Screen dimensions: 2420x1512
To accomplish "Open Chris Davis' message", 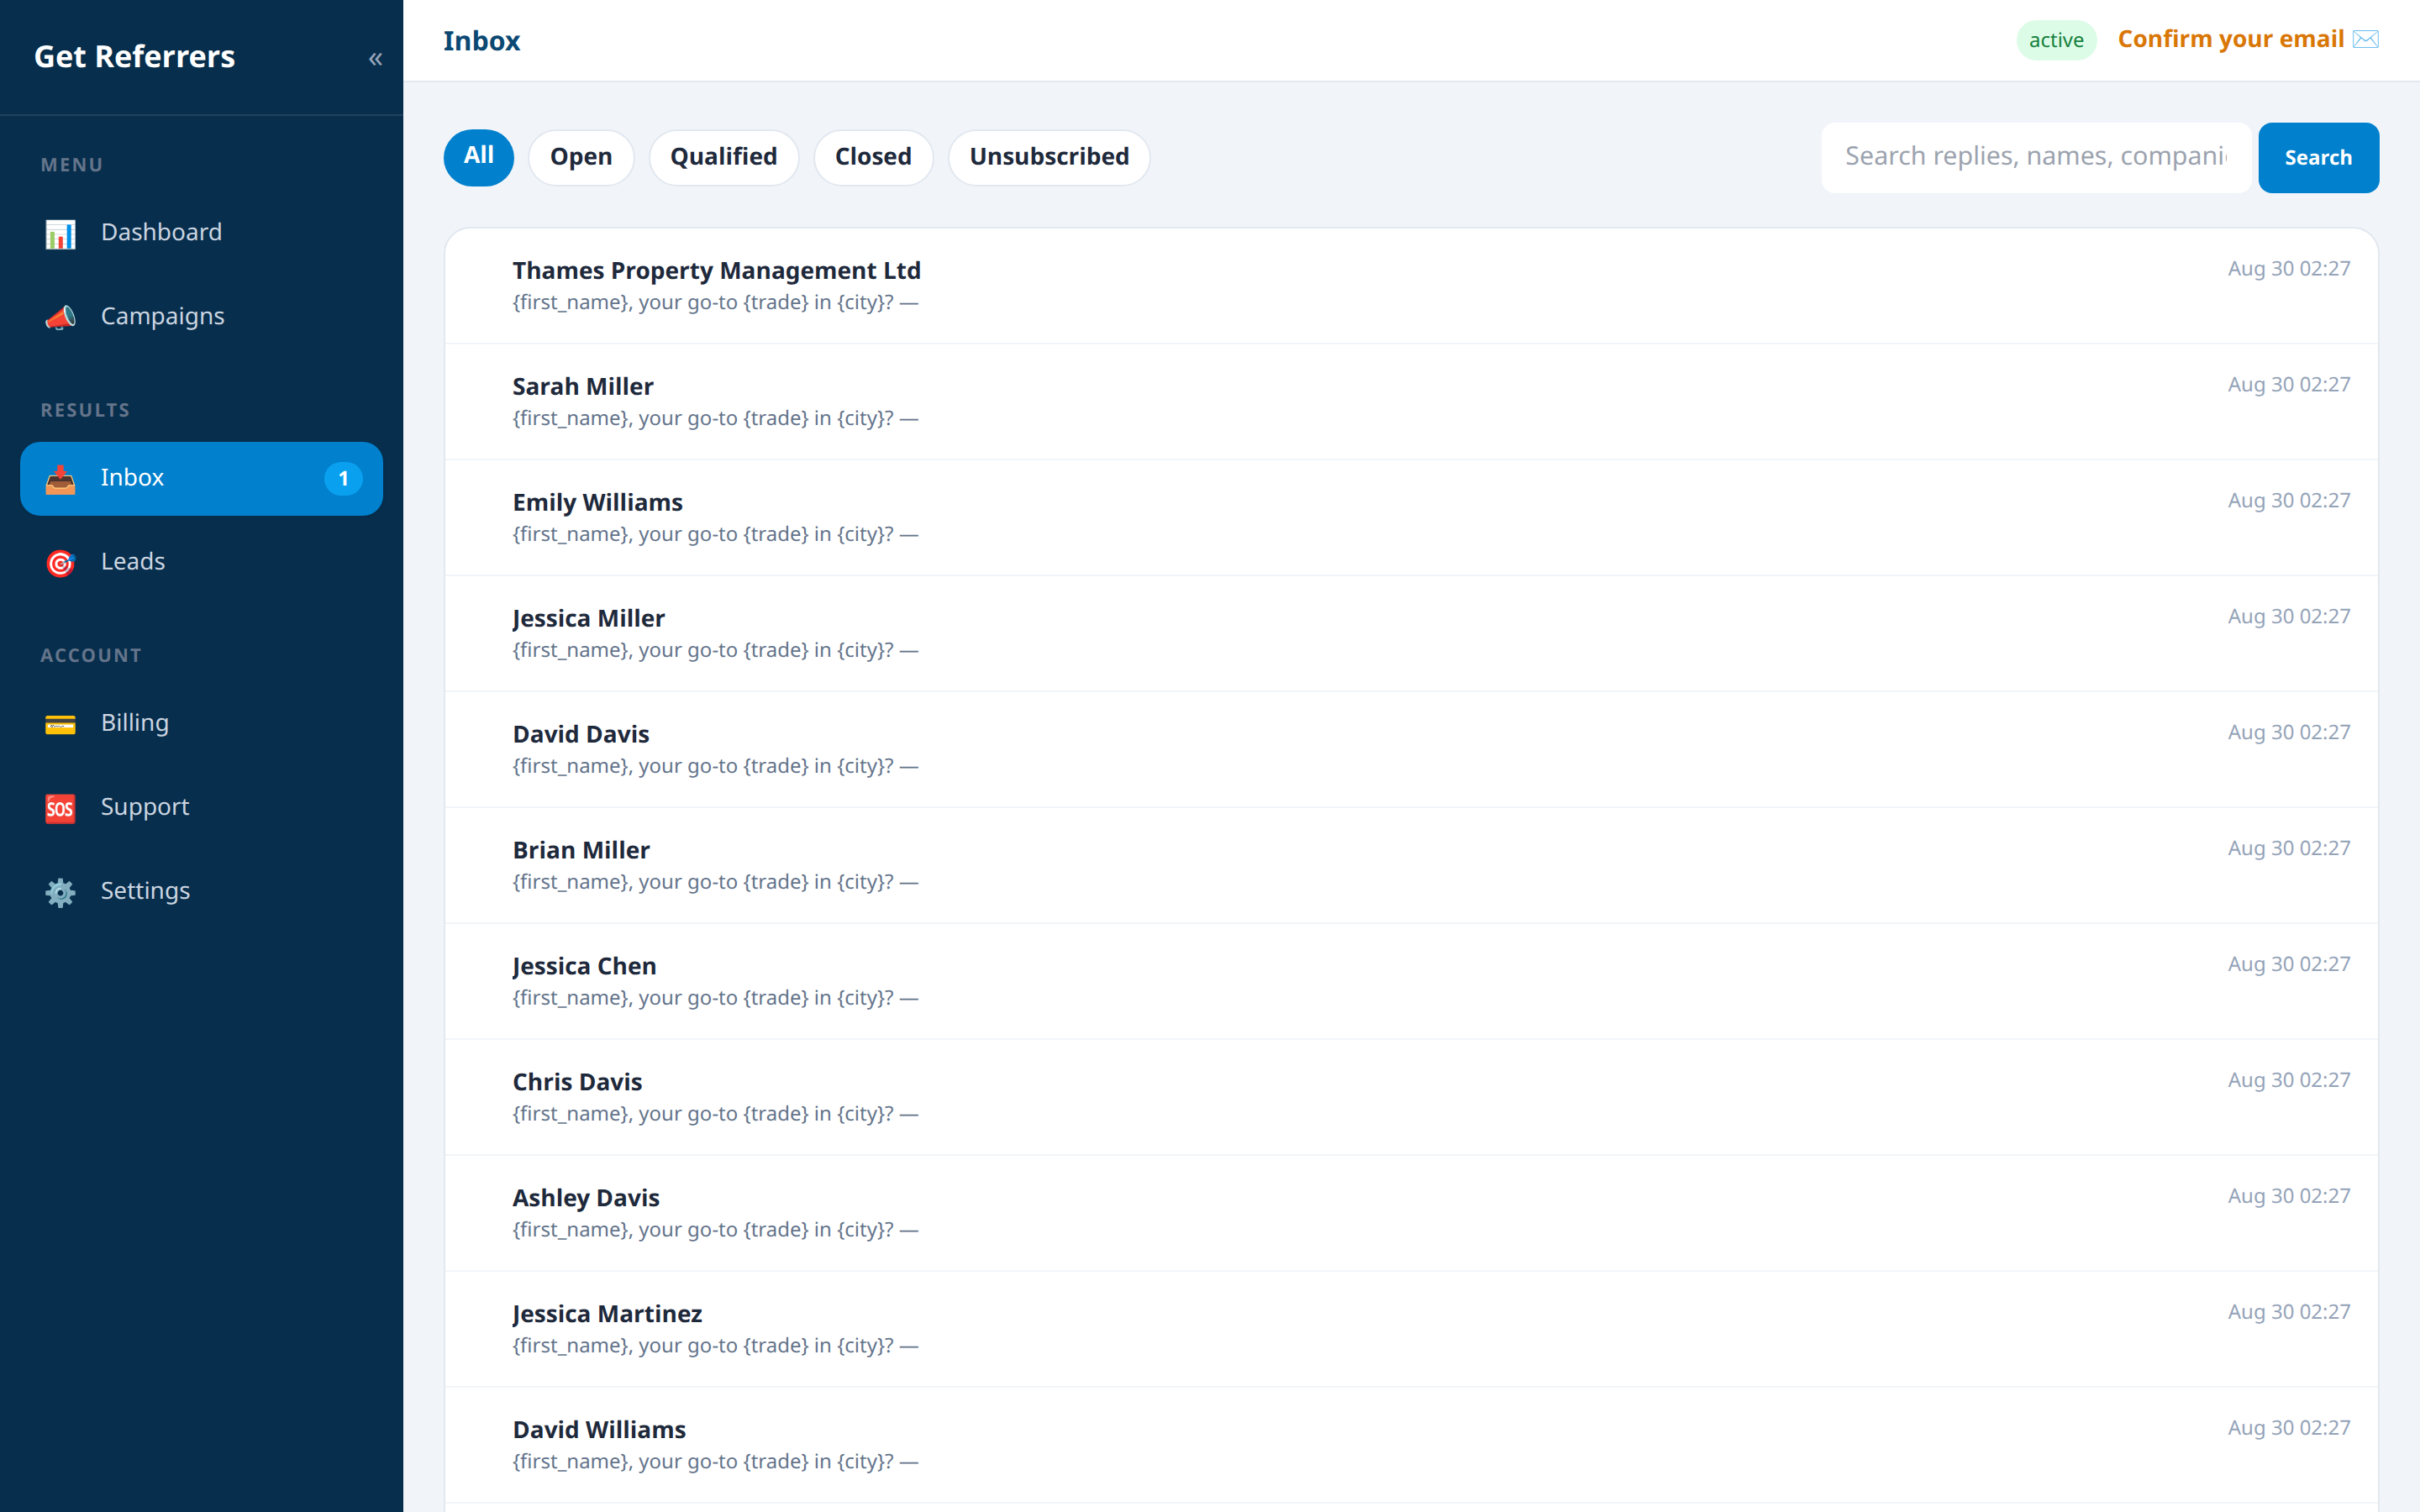I will [1411, 1098].
